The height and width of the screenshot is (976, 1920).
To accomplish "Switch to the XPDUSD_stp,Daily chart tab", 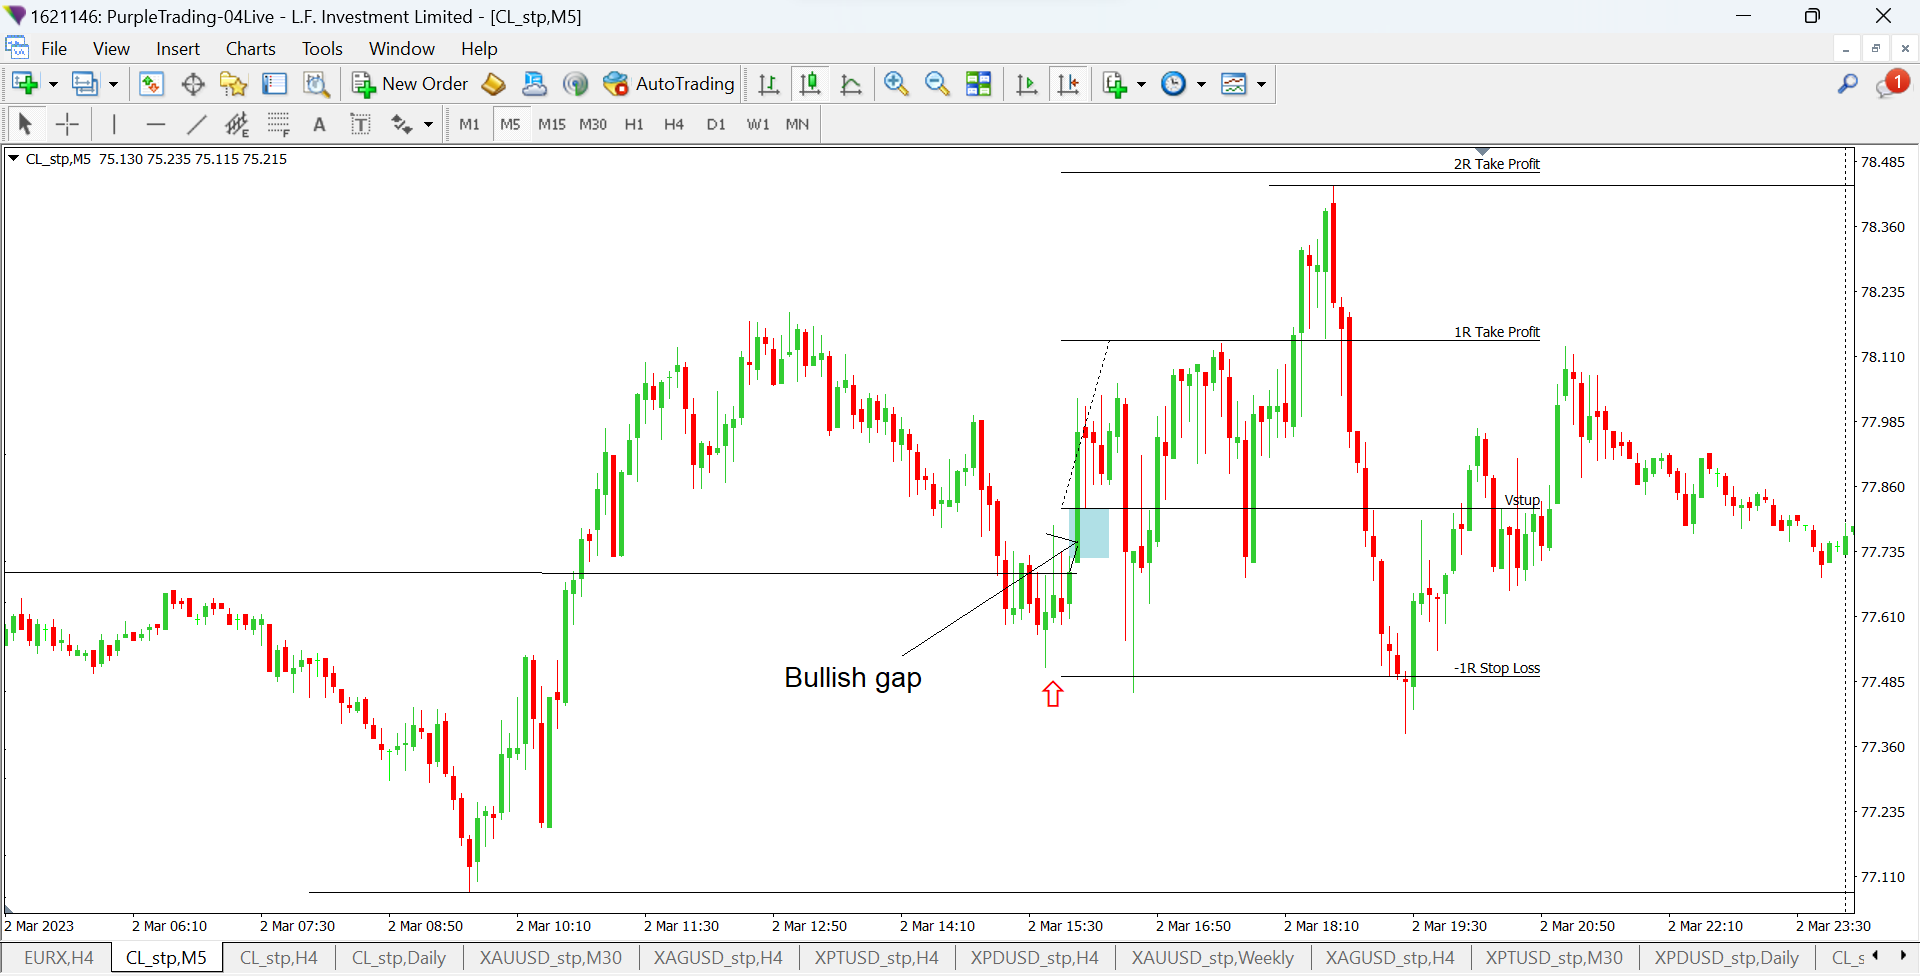I will click(x=1727, y=958).
